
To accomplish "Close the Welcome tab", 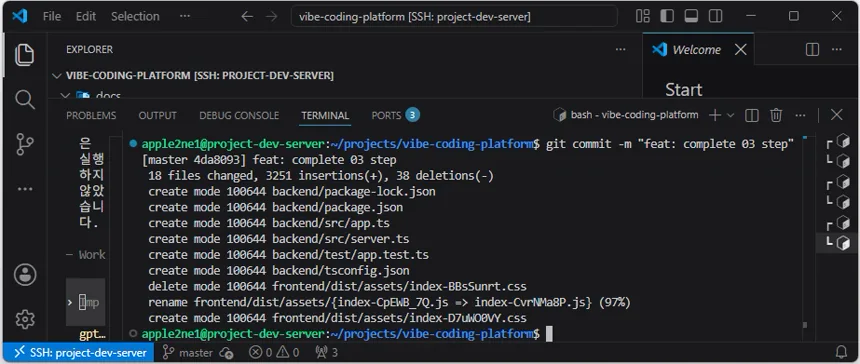I will pyautogui.click(x=740, y=49).
